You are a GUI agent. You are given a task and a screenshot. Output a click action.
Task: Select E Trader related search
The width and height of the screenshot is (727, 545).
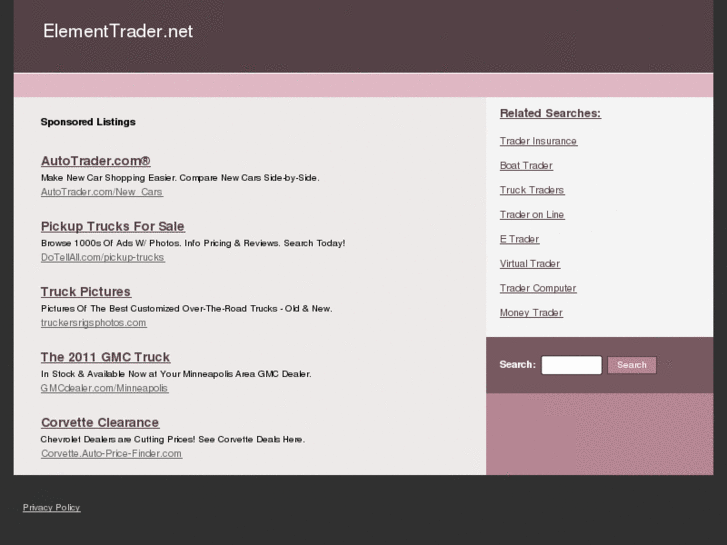pyautogui.click(x=519, y=239)
